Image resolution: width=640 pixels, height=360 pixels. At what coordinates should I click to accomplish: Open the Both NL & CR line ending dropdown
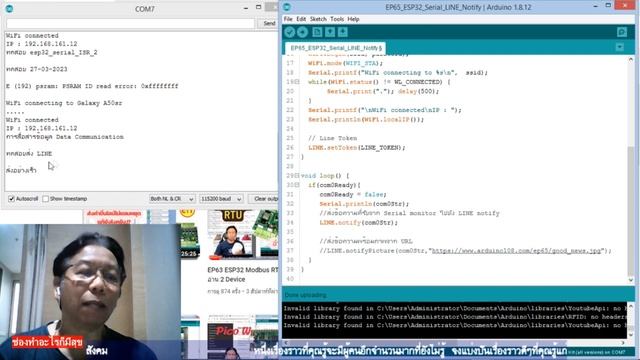172,199
